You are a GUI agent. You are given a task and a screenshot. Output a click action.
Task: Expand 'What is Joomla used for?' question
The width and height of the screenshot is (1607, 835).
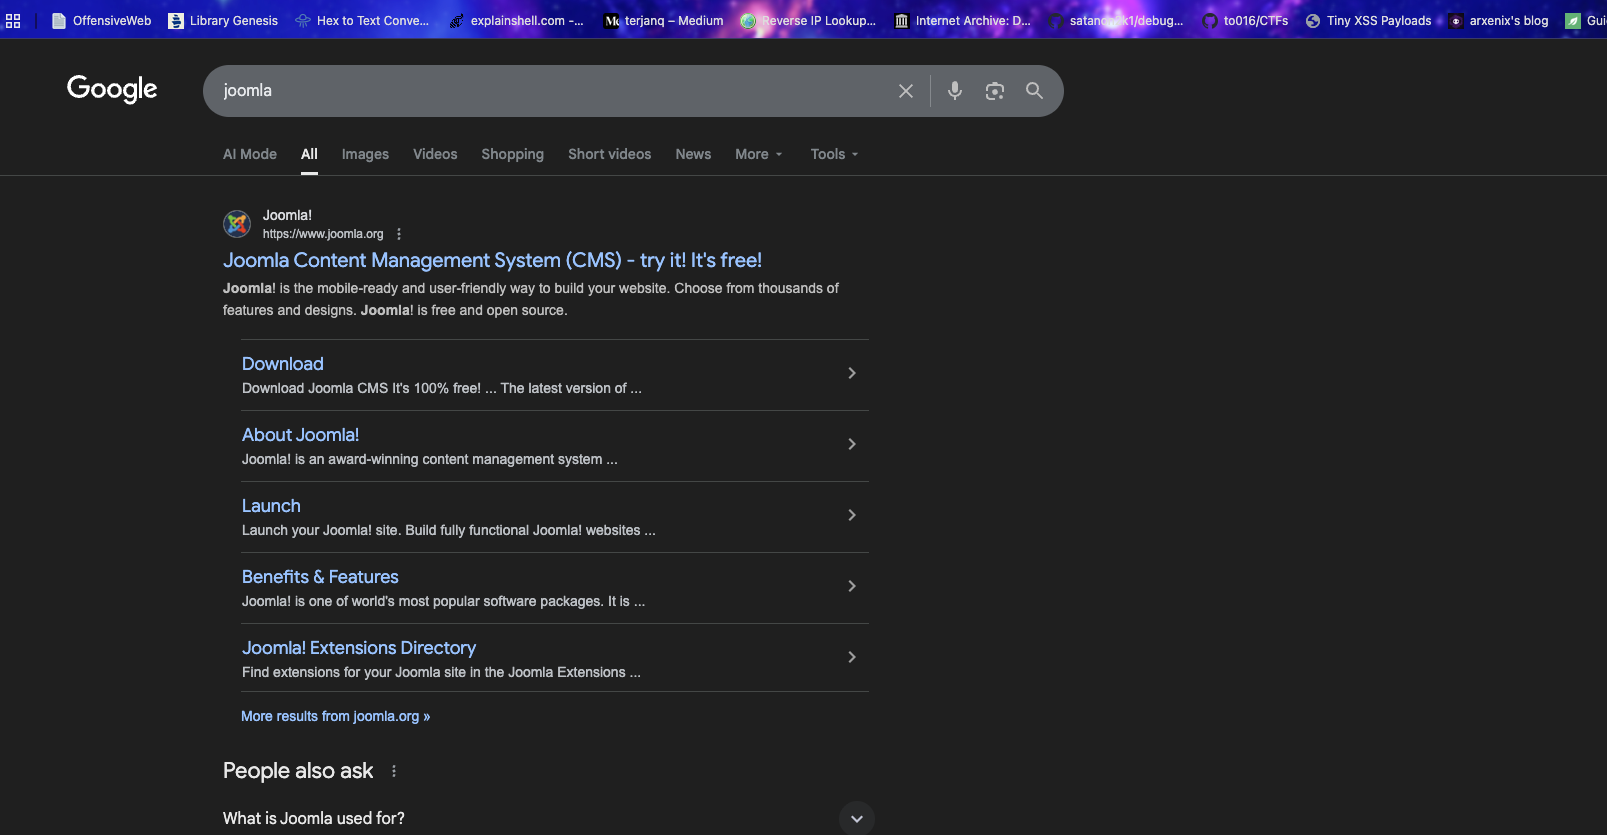857,818
